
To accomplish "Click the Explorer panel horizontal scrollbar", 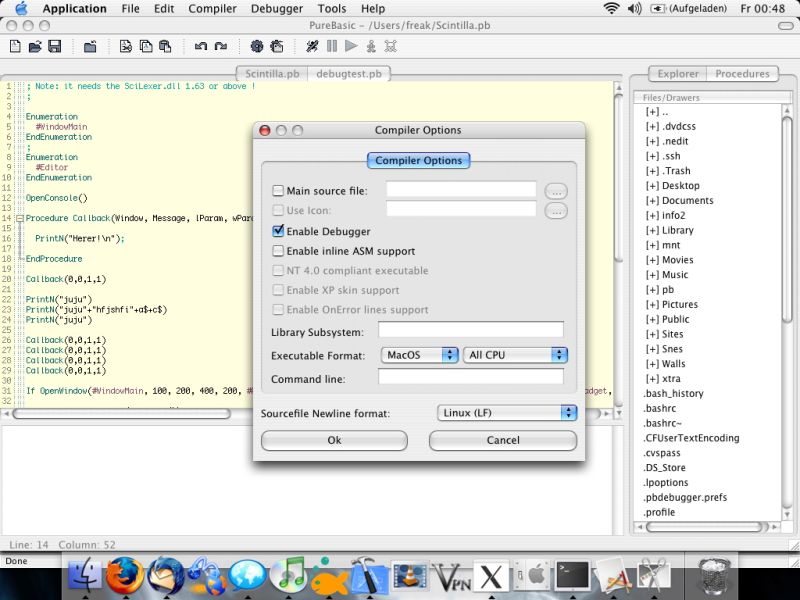I will 707,527.
